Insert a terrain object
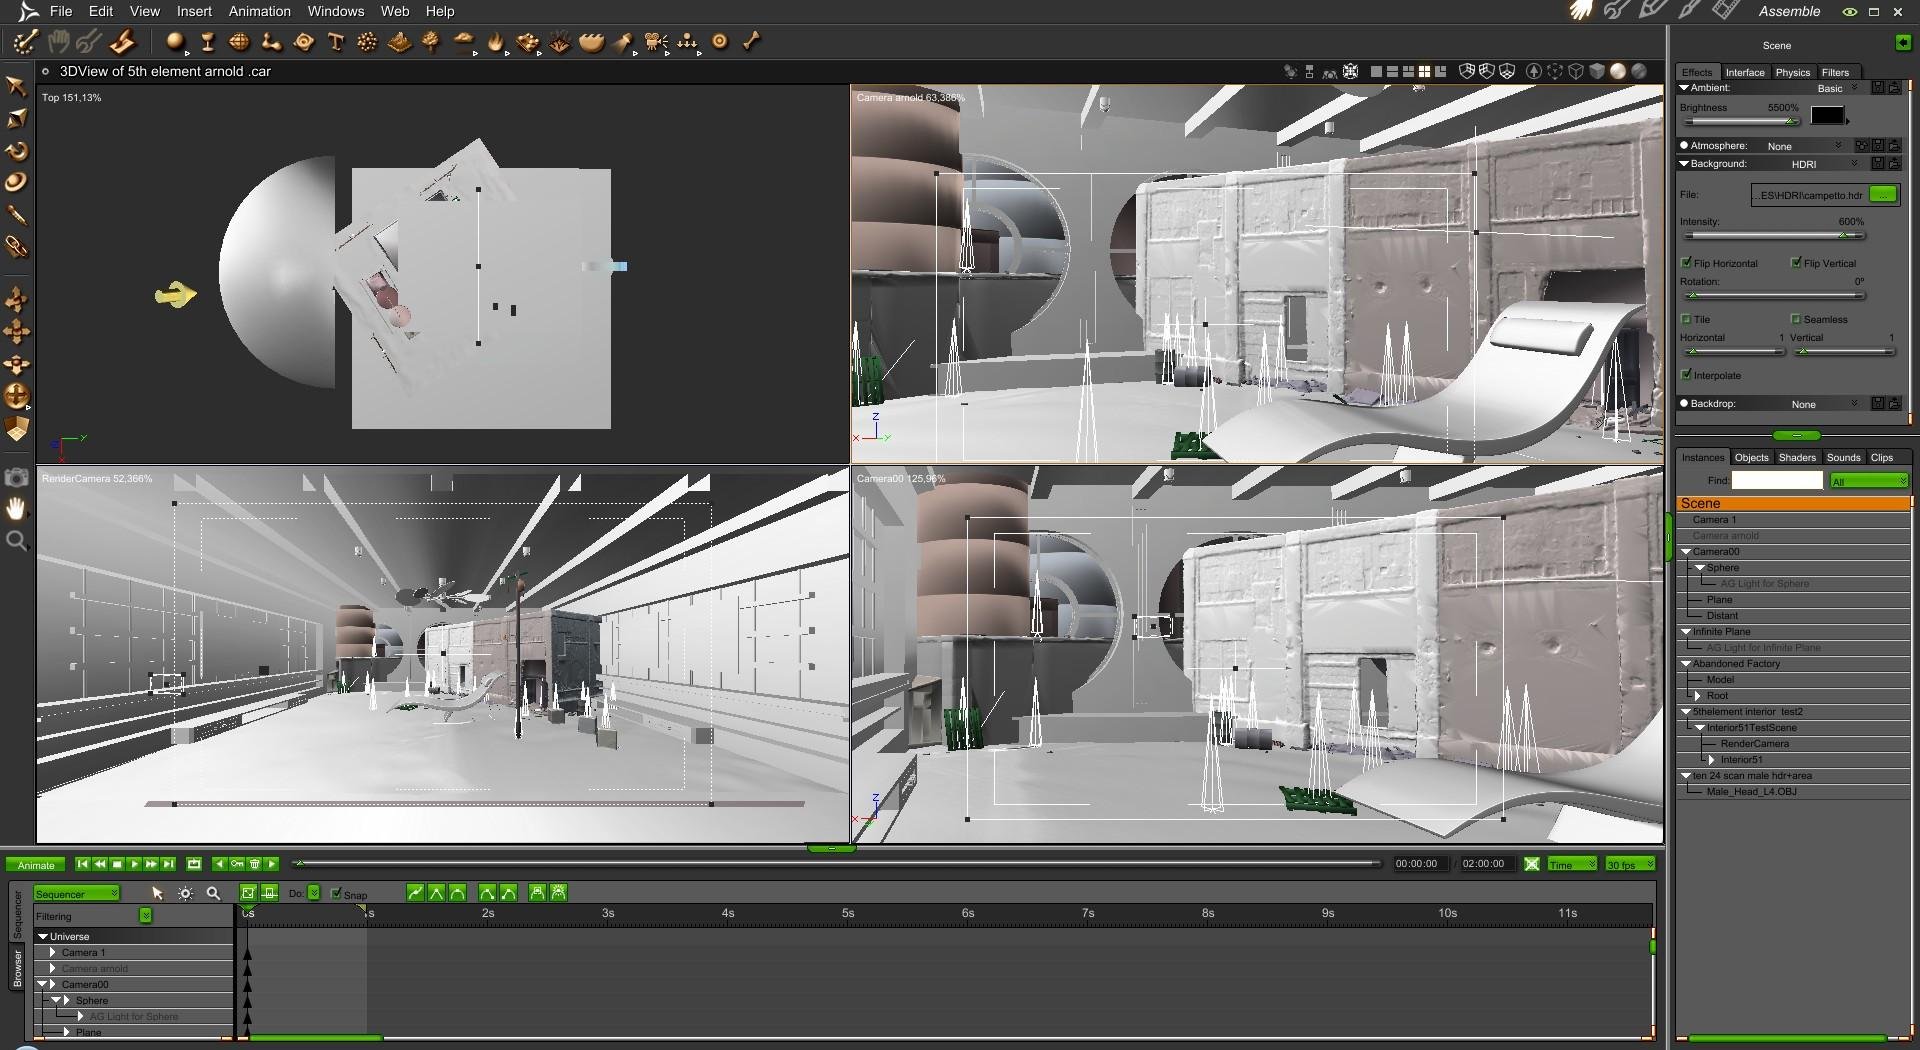 [x=400, y=42]
